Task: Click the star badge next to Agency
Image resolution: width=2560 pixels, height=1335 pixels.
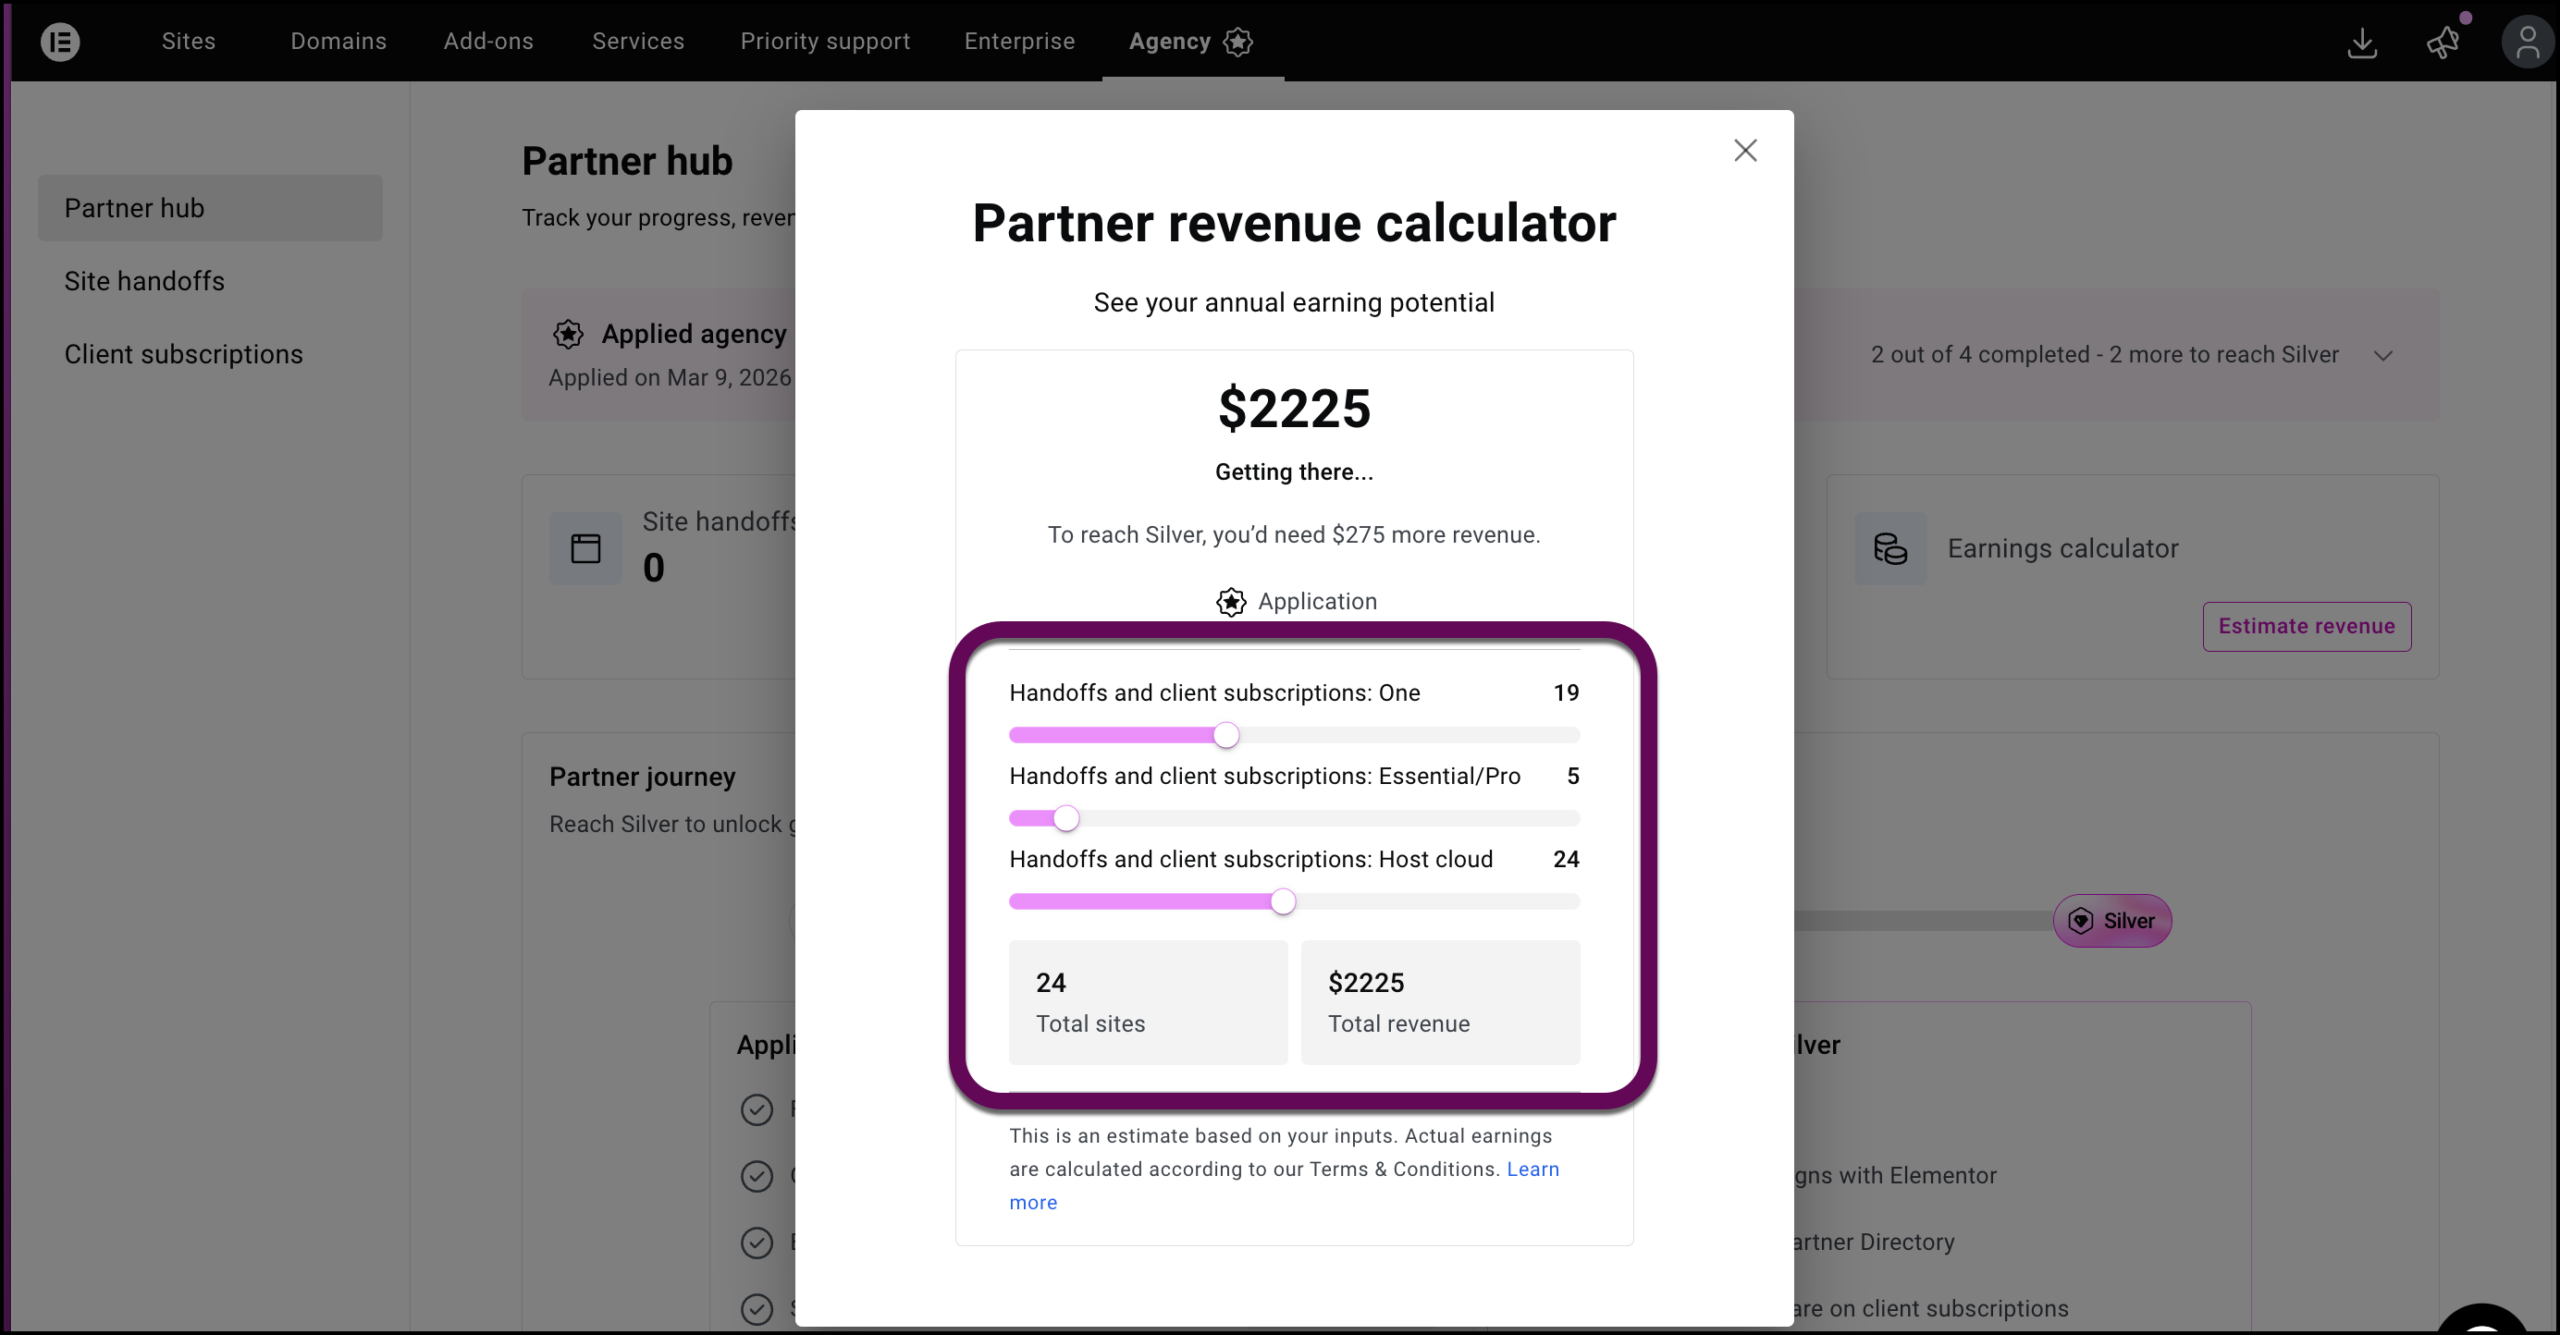Action: (x=1238, y=42)
